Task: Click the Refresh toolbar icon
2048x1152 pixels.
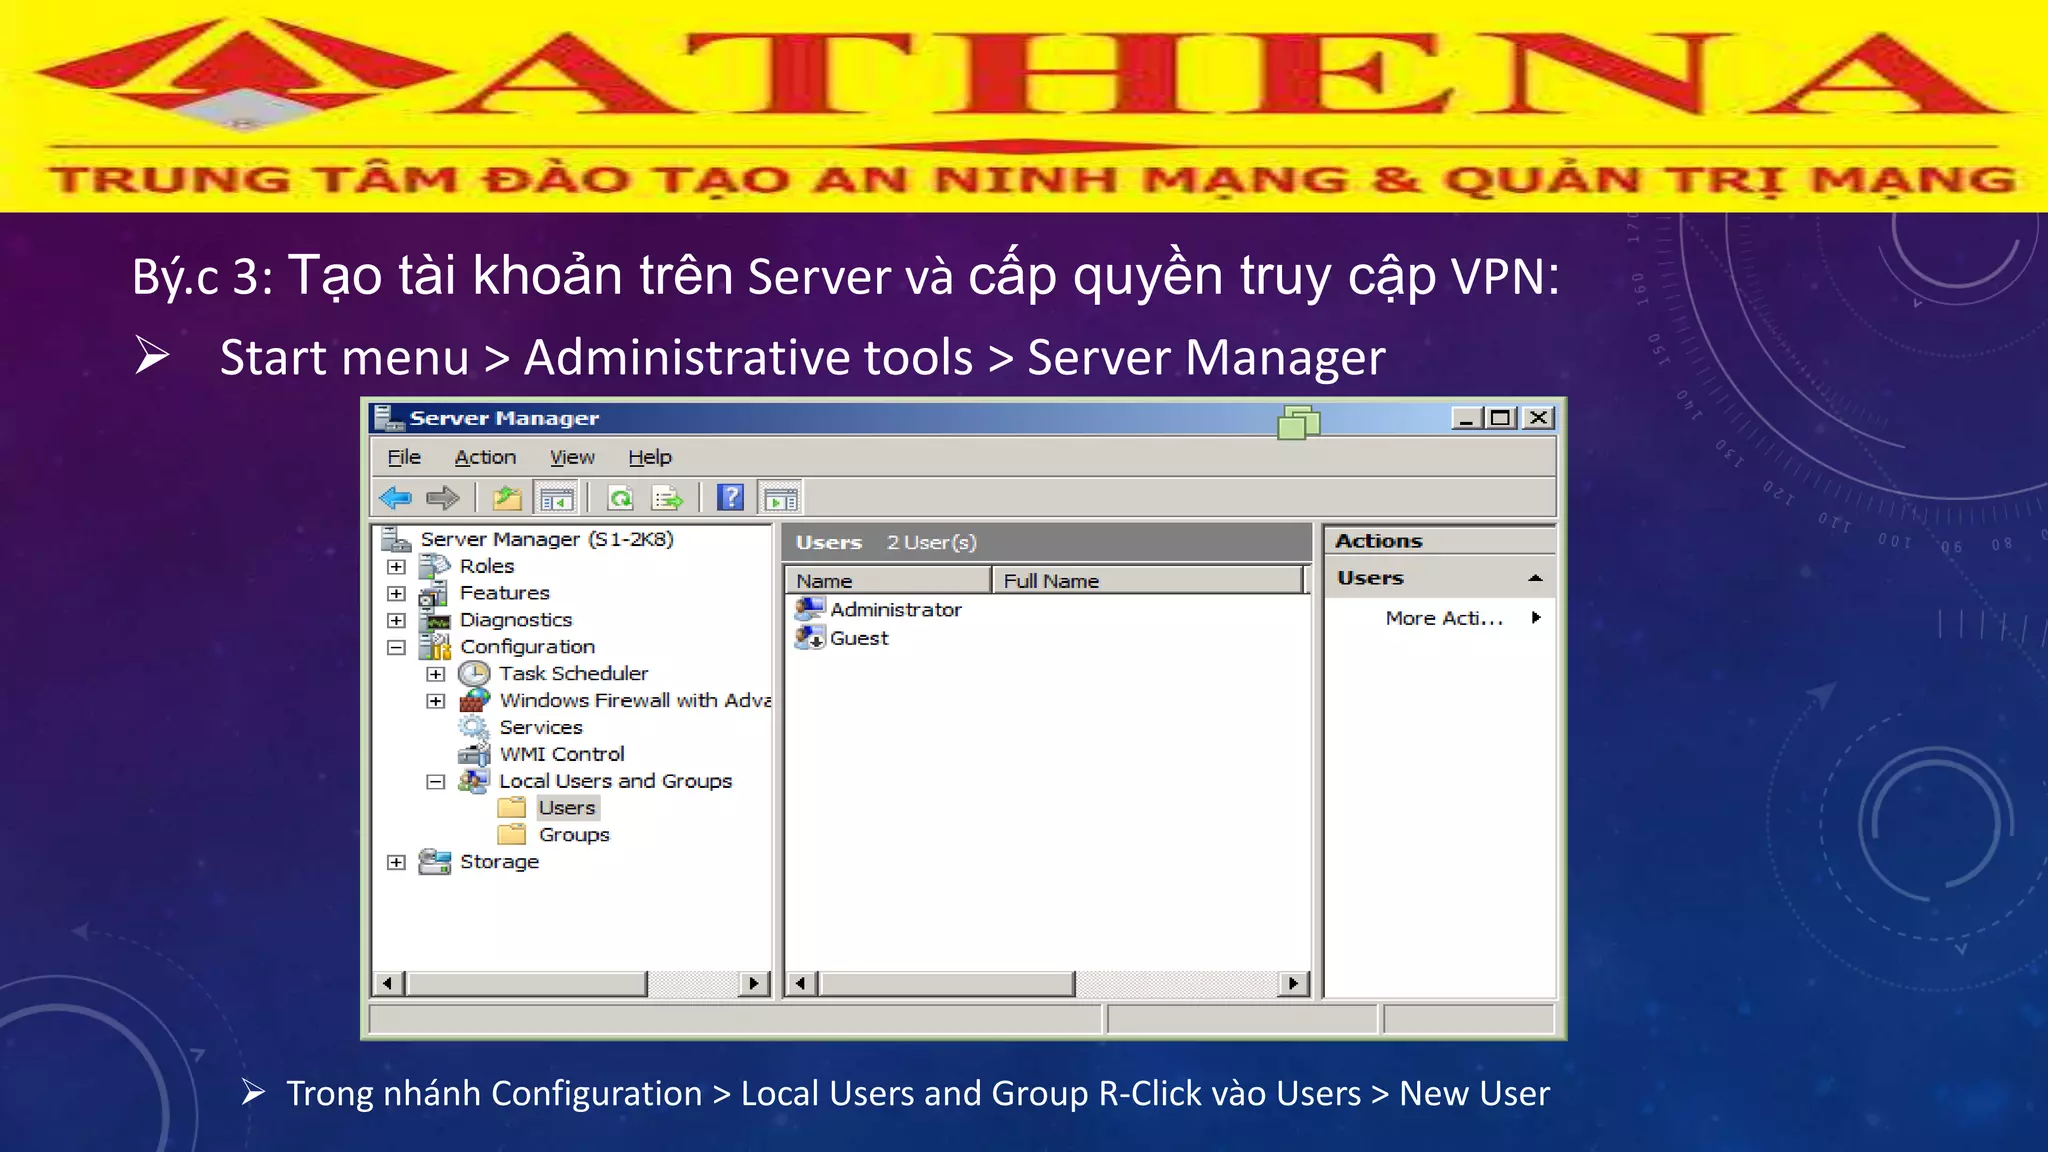Action: tap(621, 498)
